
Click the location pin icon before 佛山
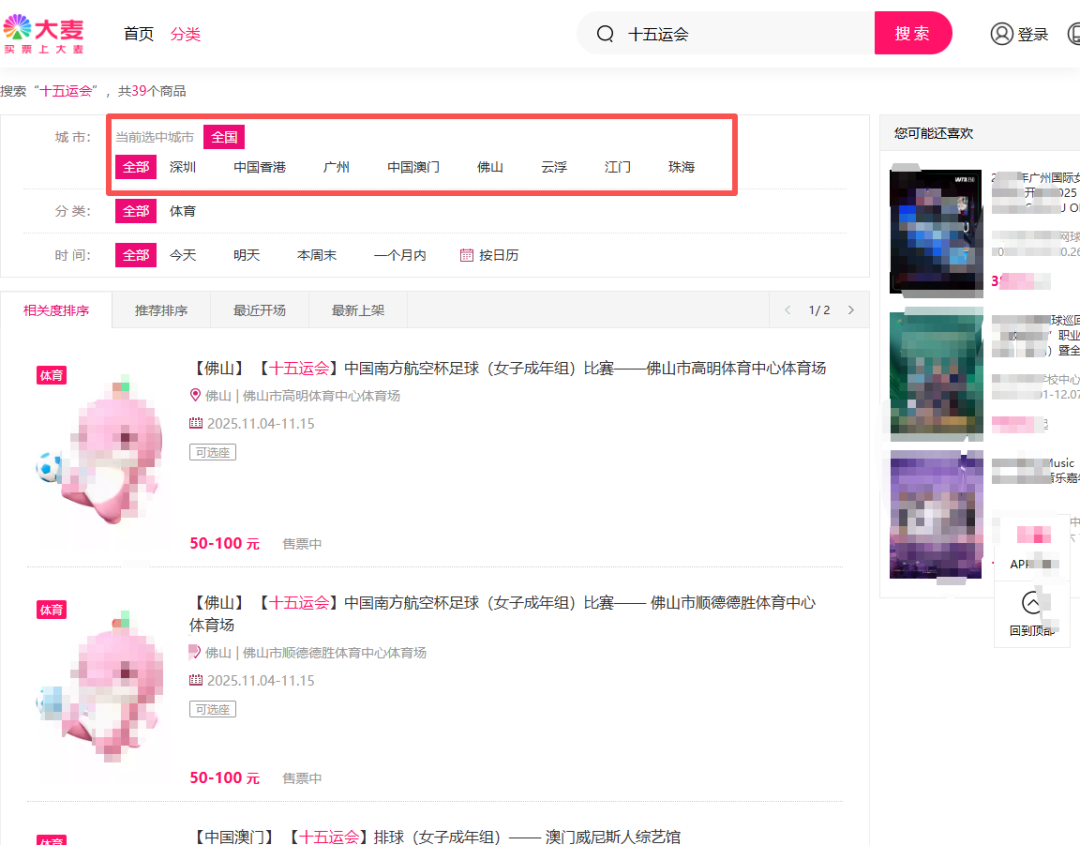tap(196, 395)
